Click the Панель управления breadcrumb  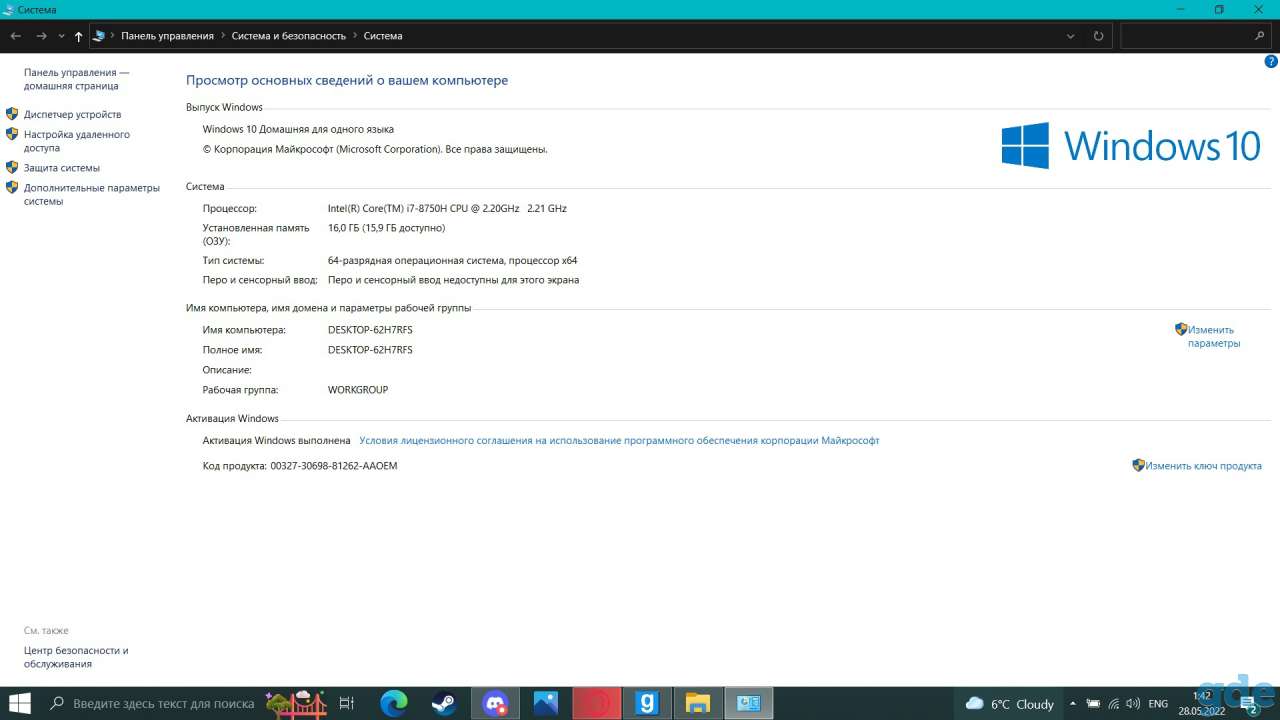tap(167, 36)
